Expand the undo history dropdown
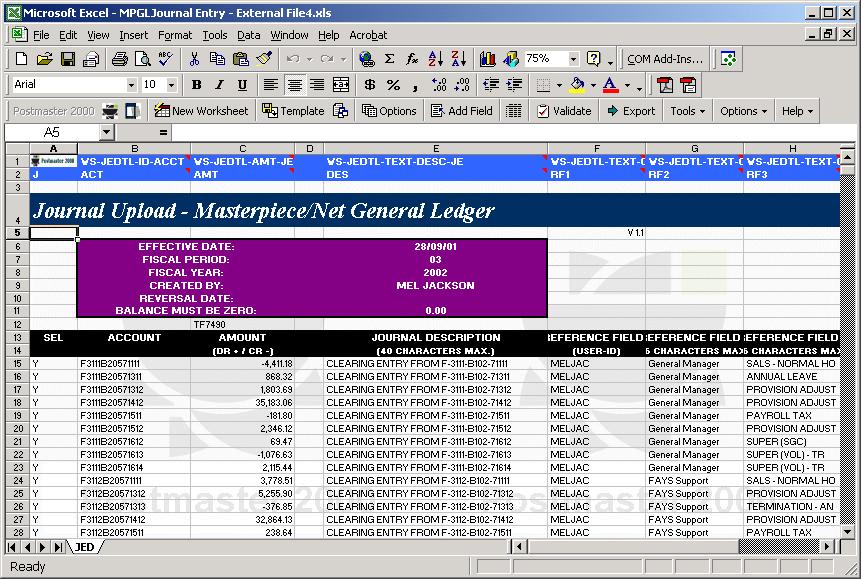 point(309,59)
